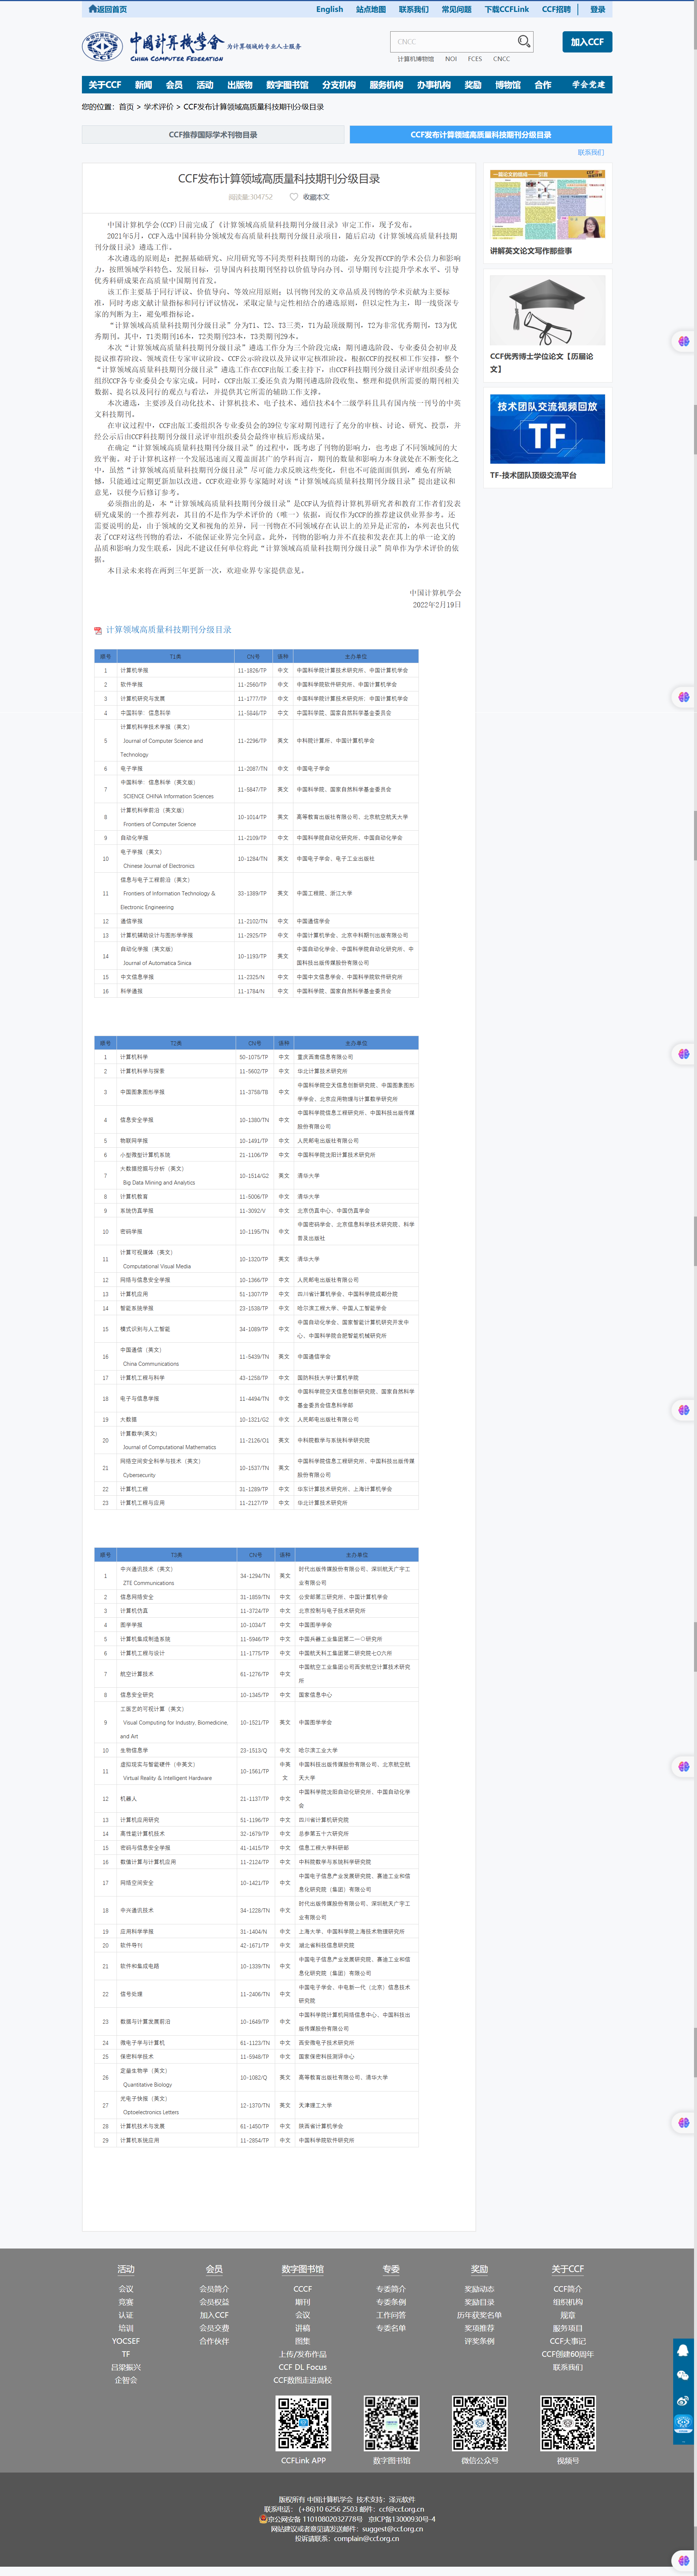This screenshot has height=2576, width=697.
Task: Open the 新闻 menu item
Action: coord(144,85)
